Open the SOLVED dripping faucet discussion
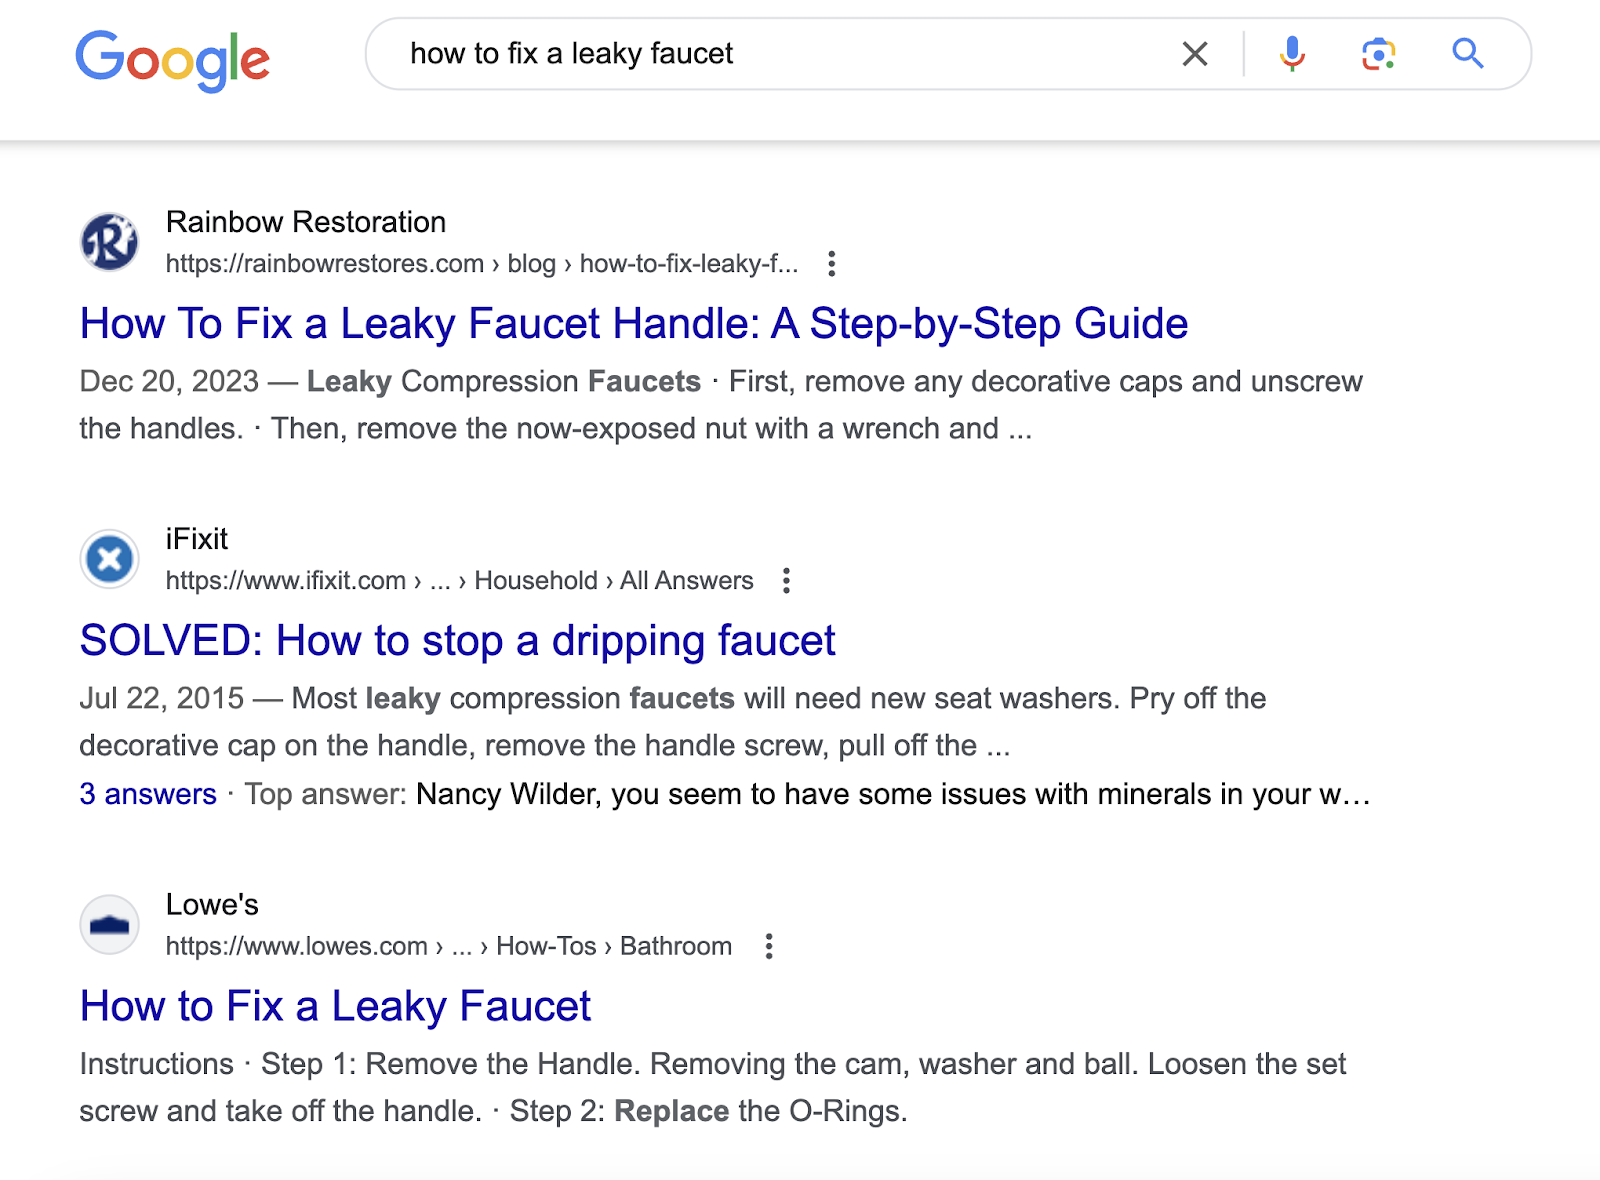Screen dimensions: 1600x1180 point(458,641)
